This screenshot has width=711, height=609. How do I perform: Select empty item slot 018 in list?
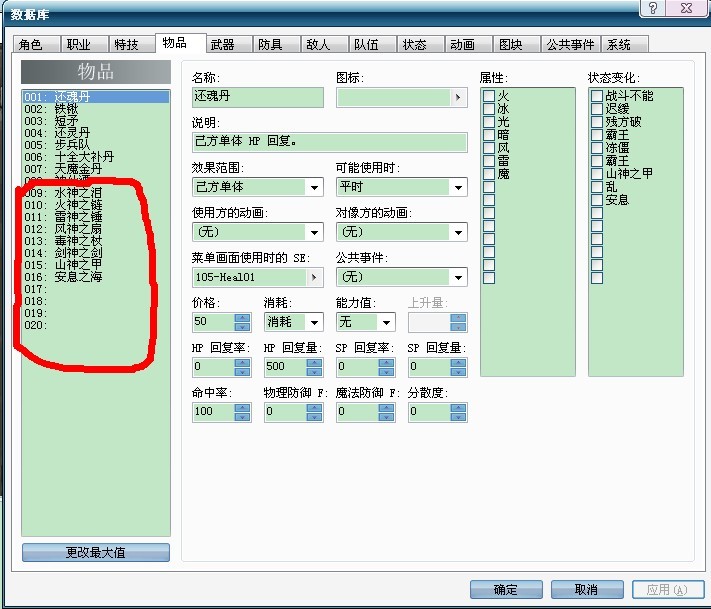click(x=96, y=301)
